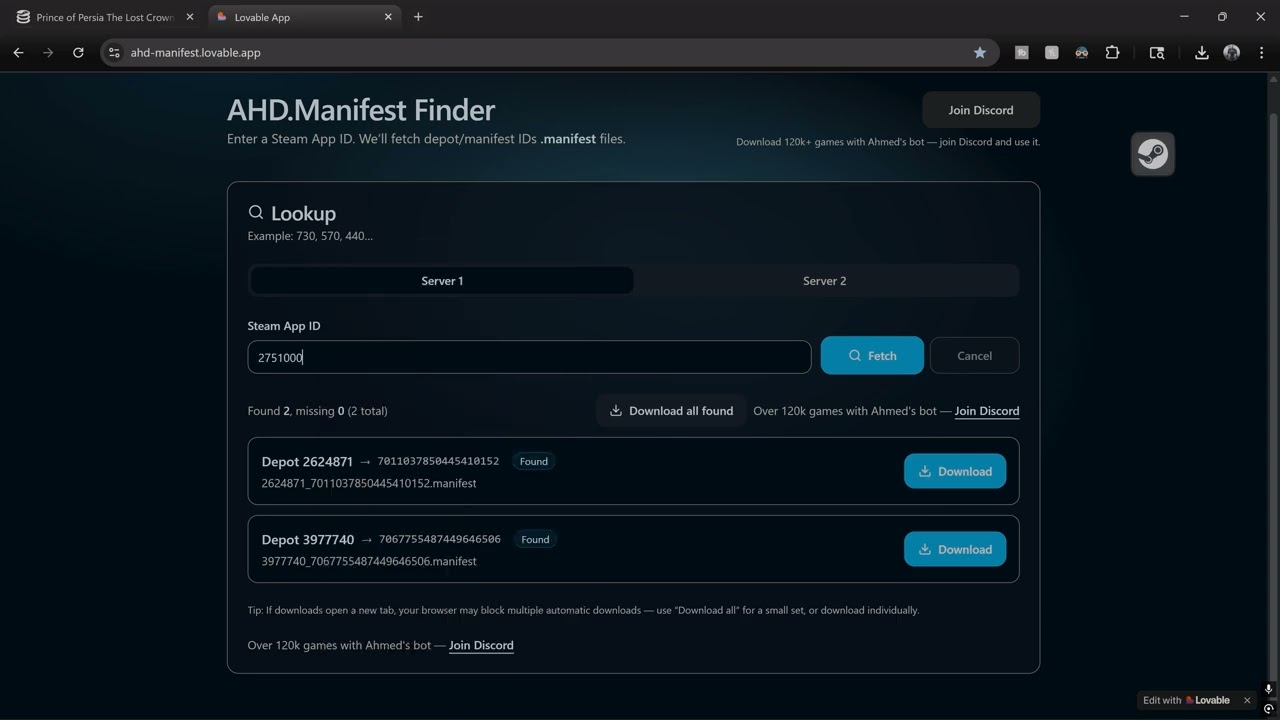Open site information icon in address bar

[x=114, y=53]
